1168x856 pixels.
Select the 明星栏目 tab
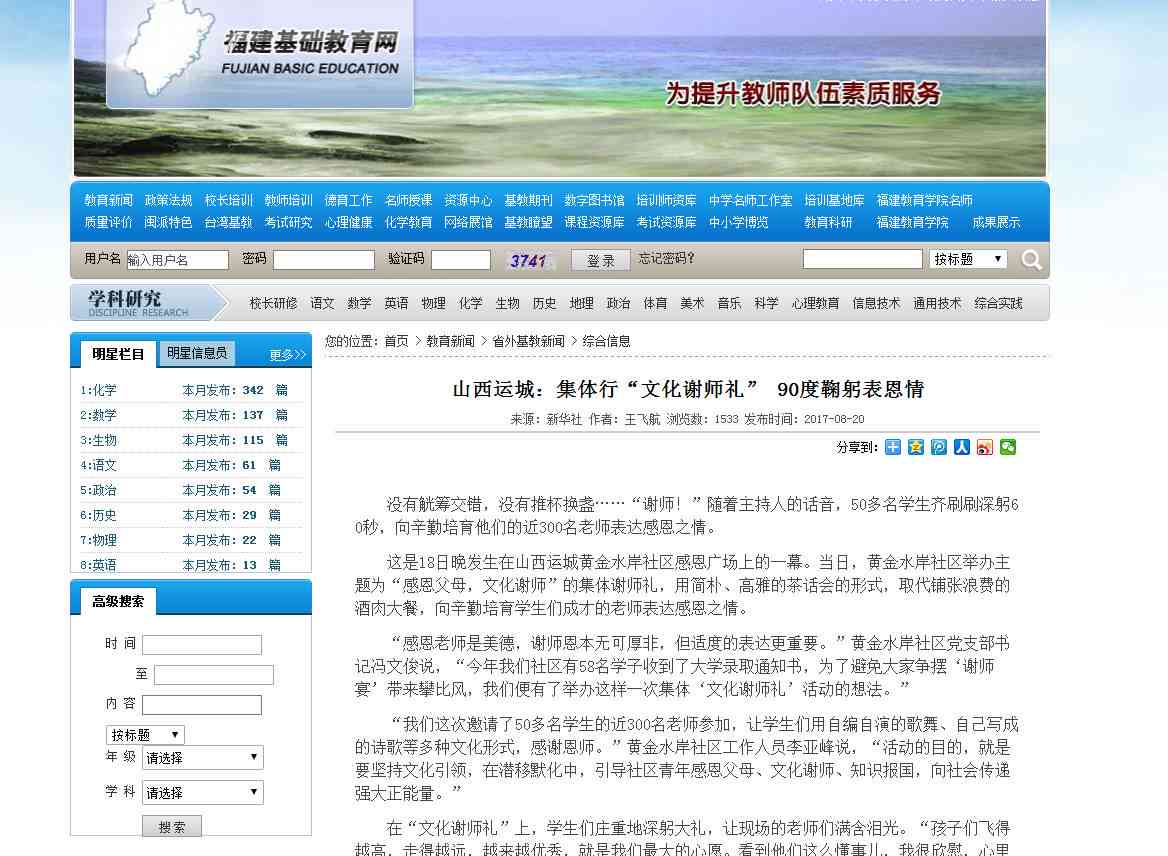click(118, 354)
